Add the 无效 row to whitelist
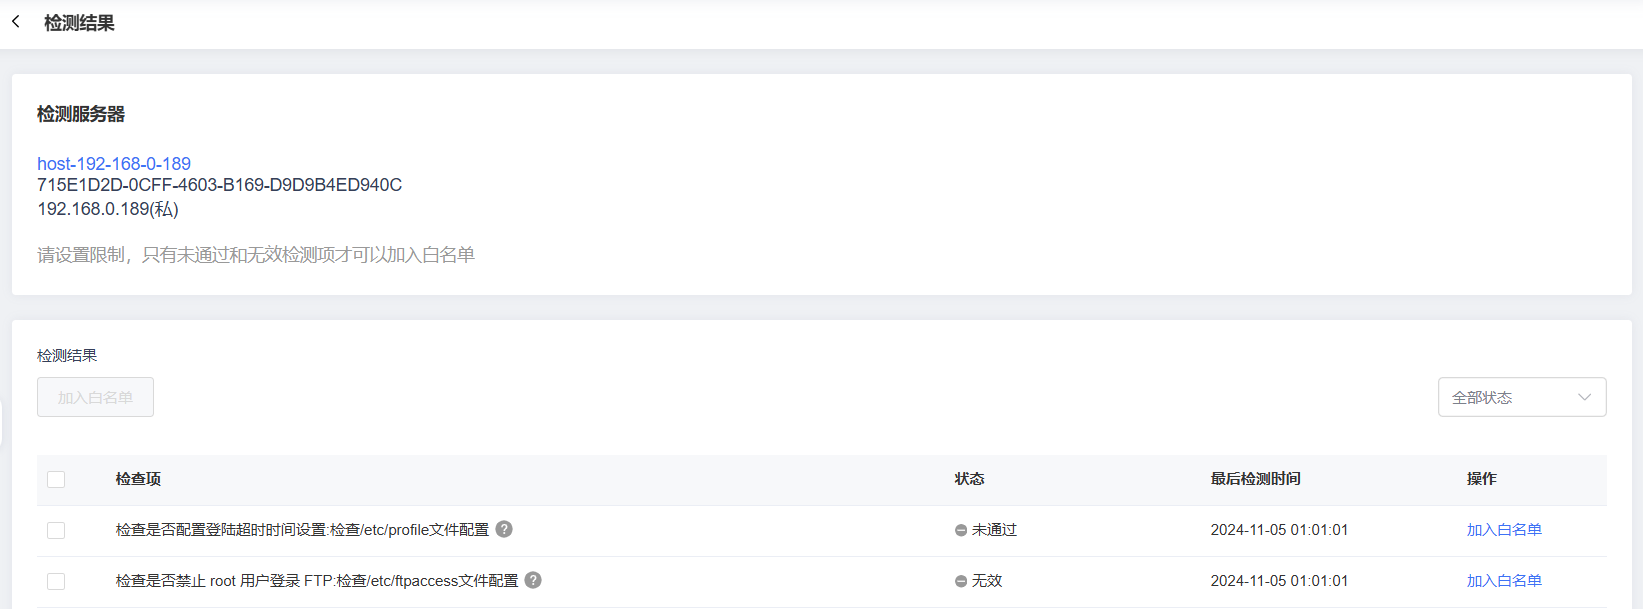1643x609 pixels. (x=1504, y=581)
